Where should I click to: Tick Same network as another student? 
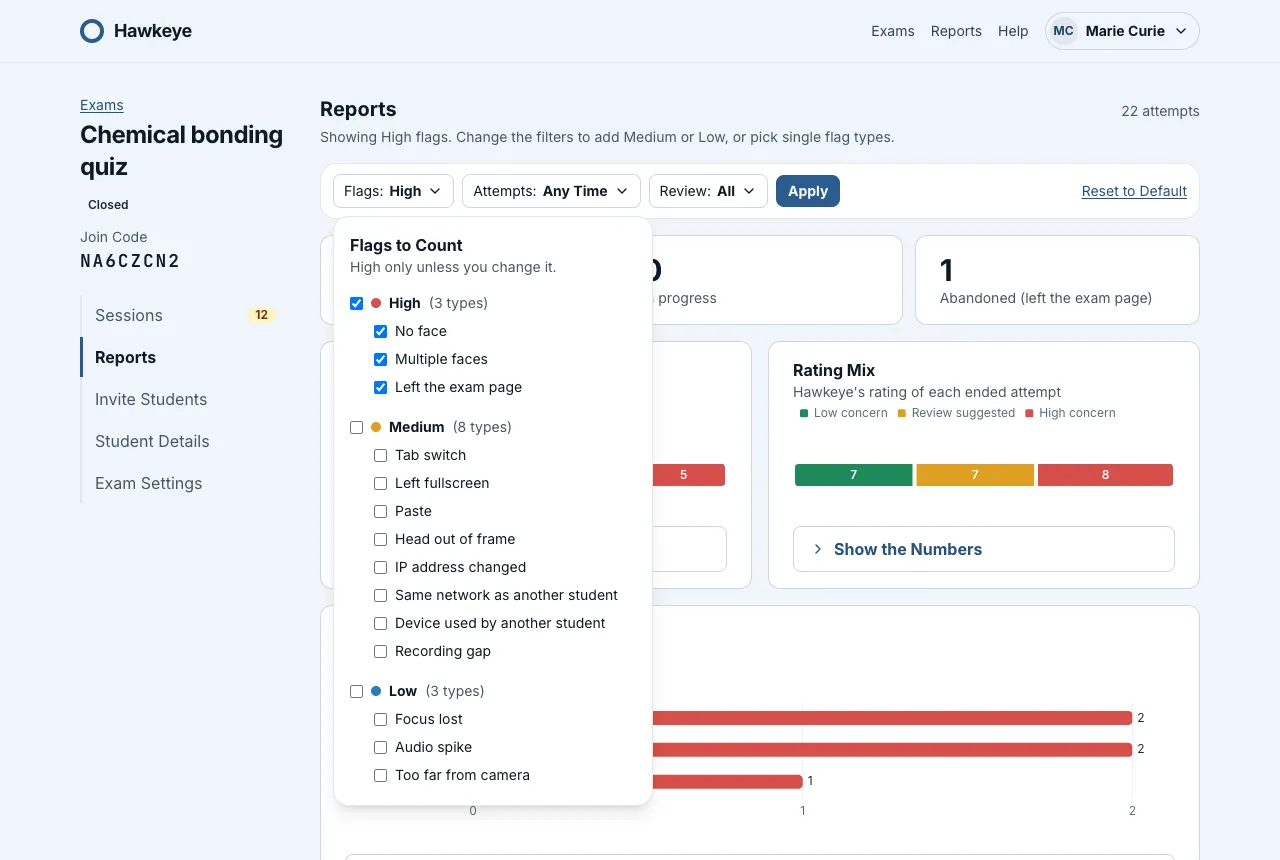tap(381, 595)
